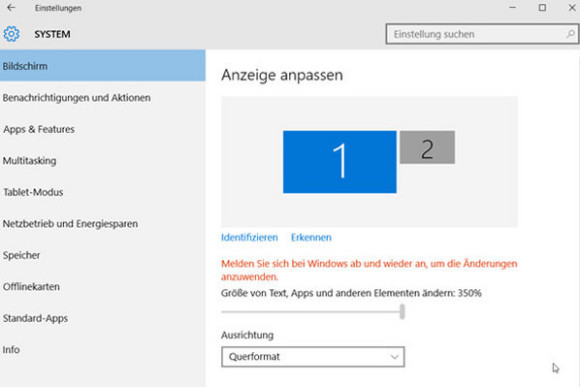Select monitor 1 in the display preview
The image size is (580, 387).
pos(340,162)
